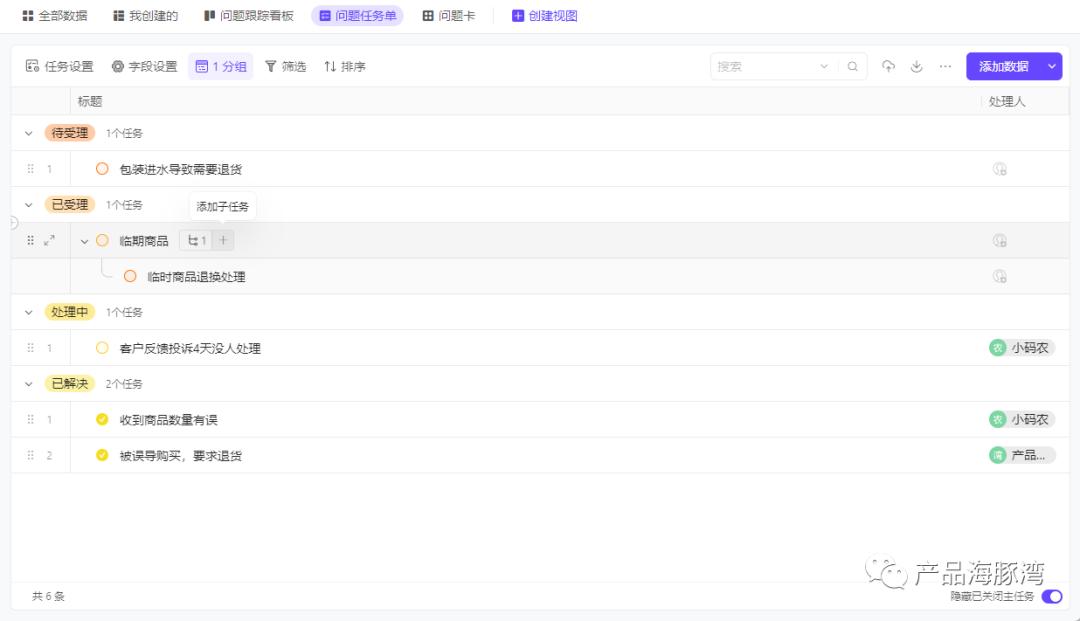The width and height of the screenshot is (1080, 621).
Task: Switch to the 问题跟踪看板 view tab
Action: click(249, 16)
